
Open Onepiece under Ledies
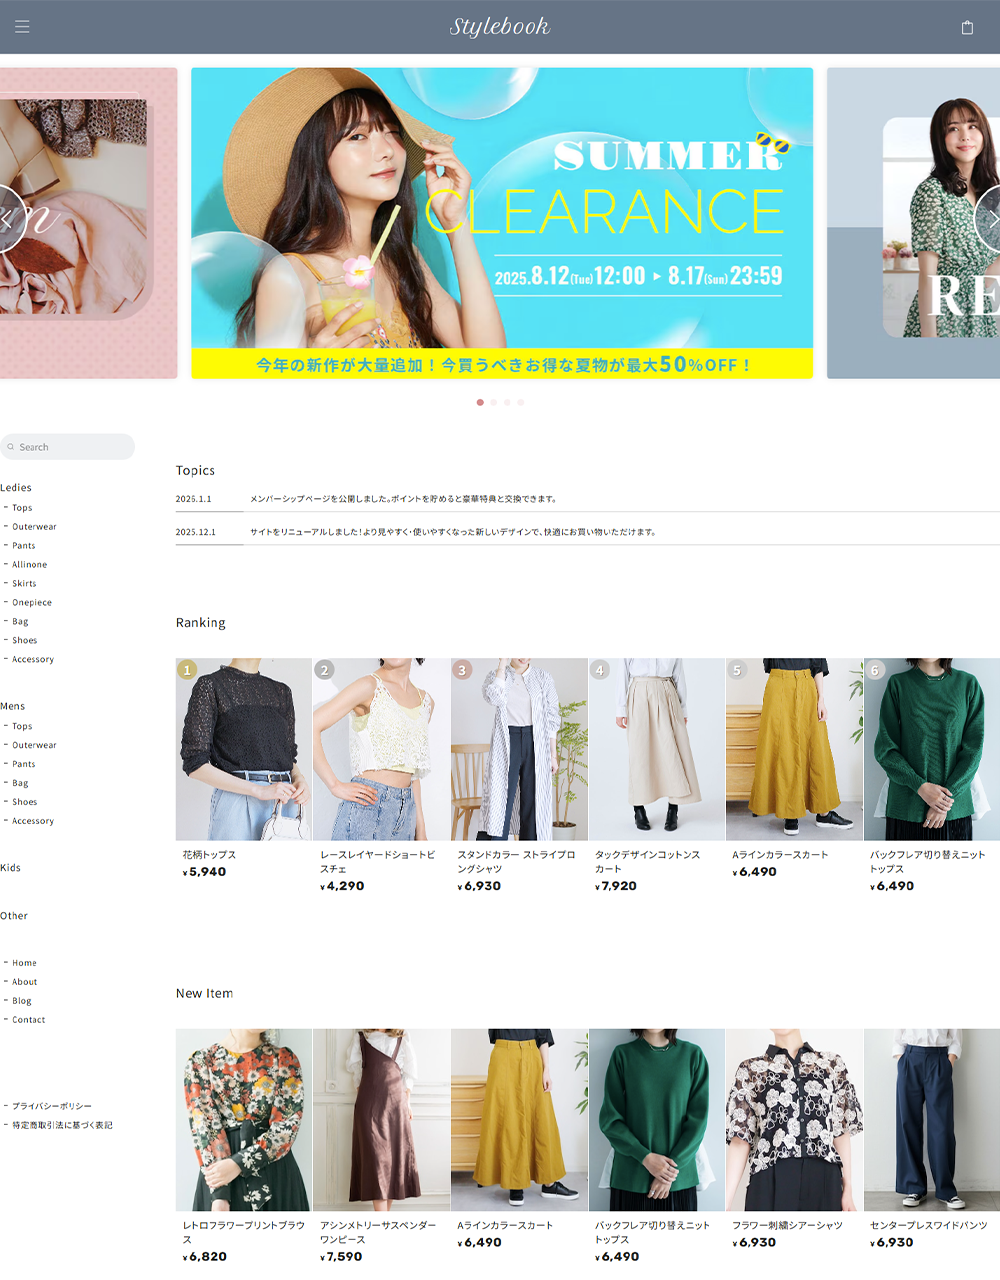(x=32, y=603)
